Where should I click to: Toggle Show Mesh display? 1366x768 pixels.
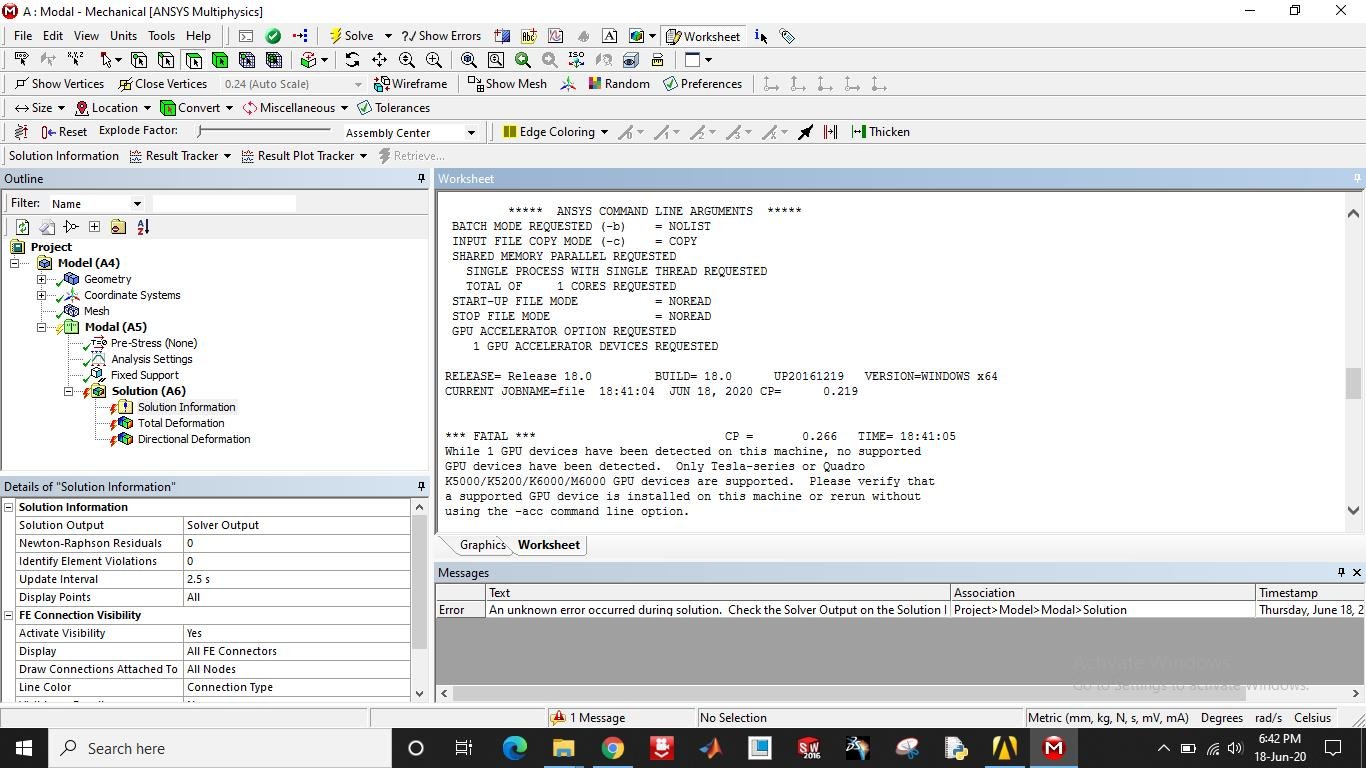(507, 84)
